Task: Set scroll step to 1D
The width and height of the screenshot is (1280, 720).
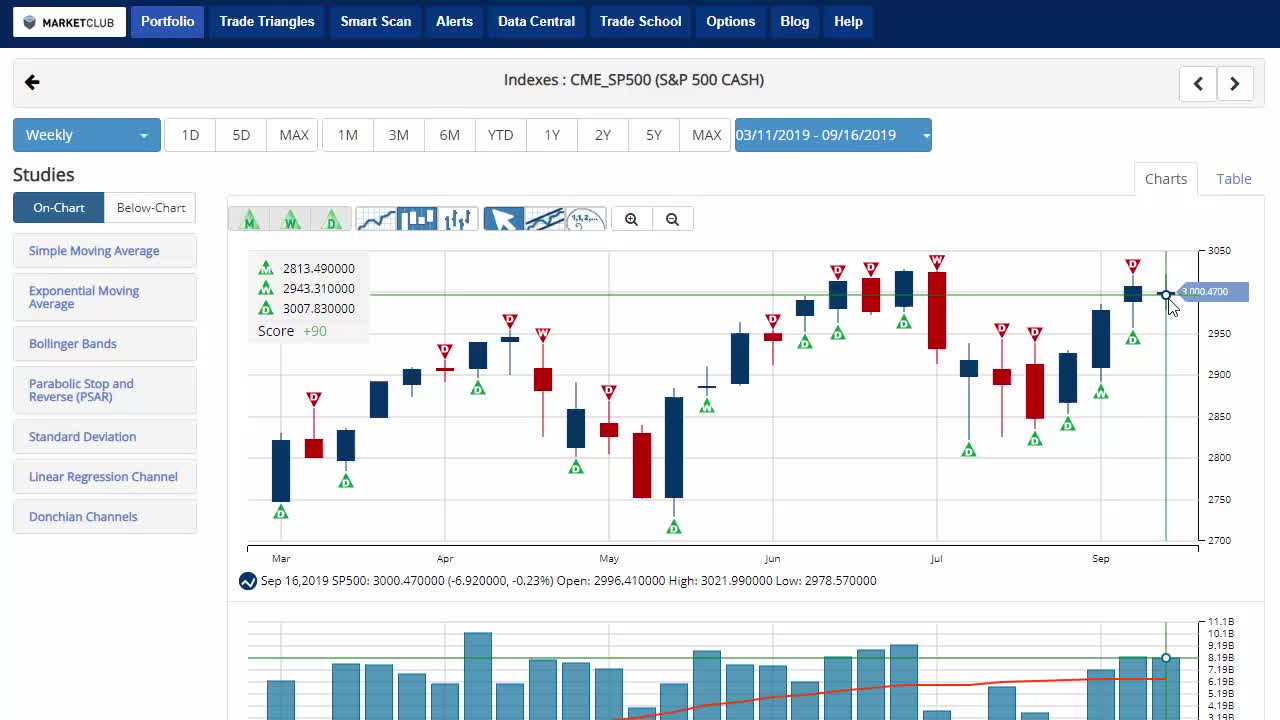Action: click(x=190, y=135)
